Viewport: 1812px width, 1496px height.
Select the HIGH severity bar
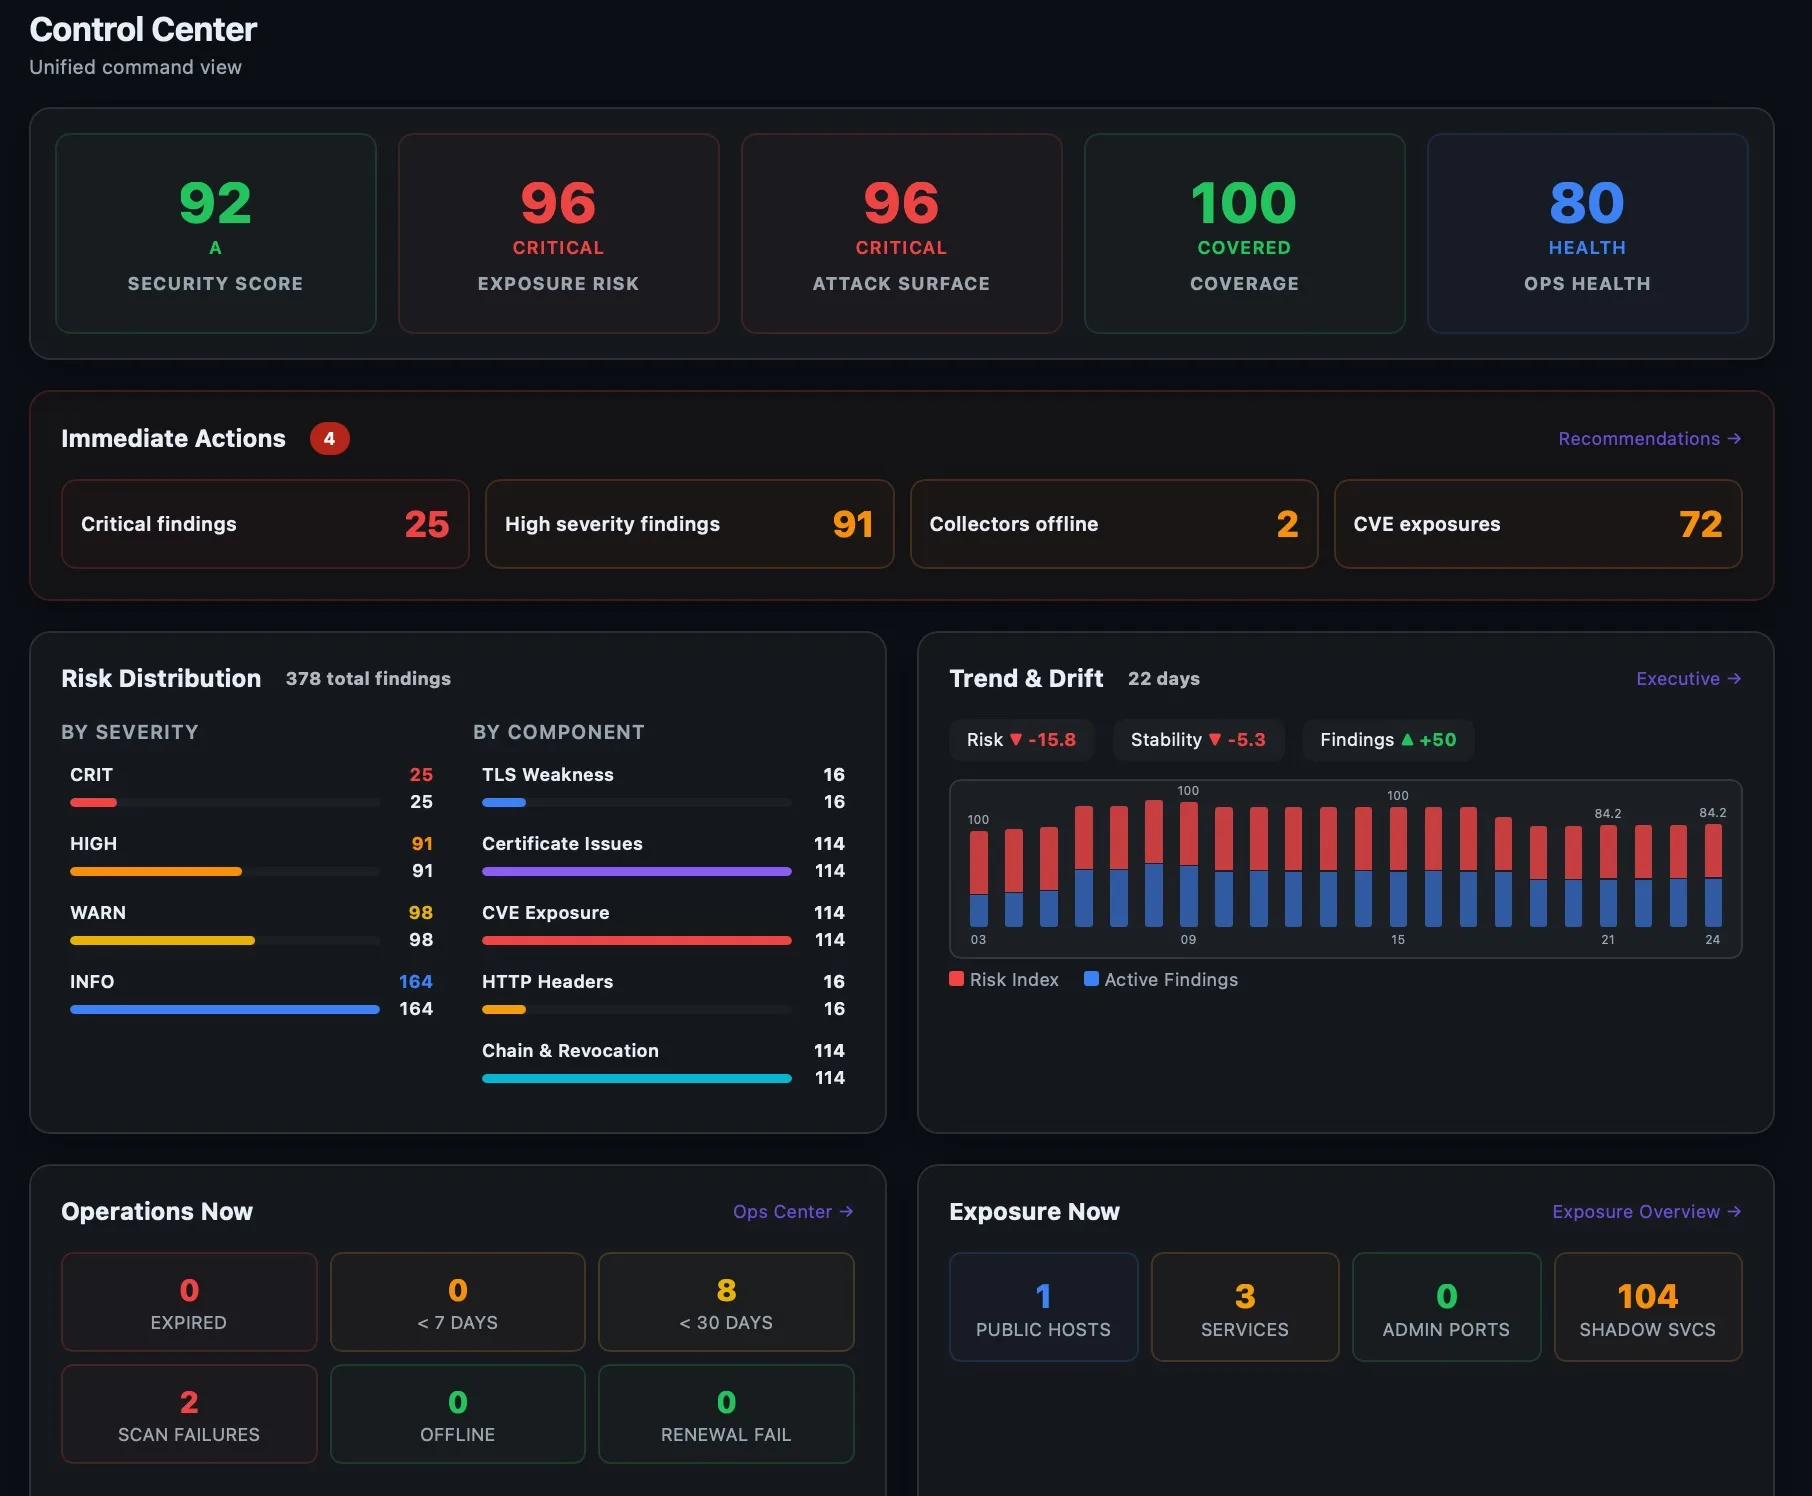point(225,872)
